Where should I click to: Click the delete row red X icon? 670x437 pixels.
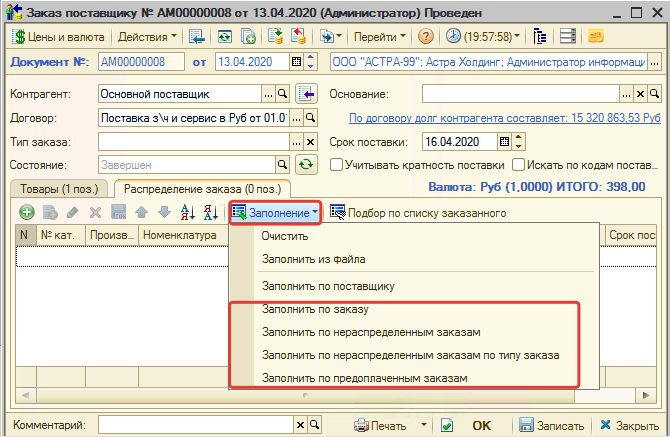pos(95,212)
